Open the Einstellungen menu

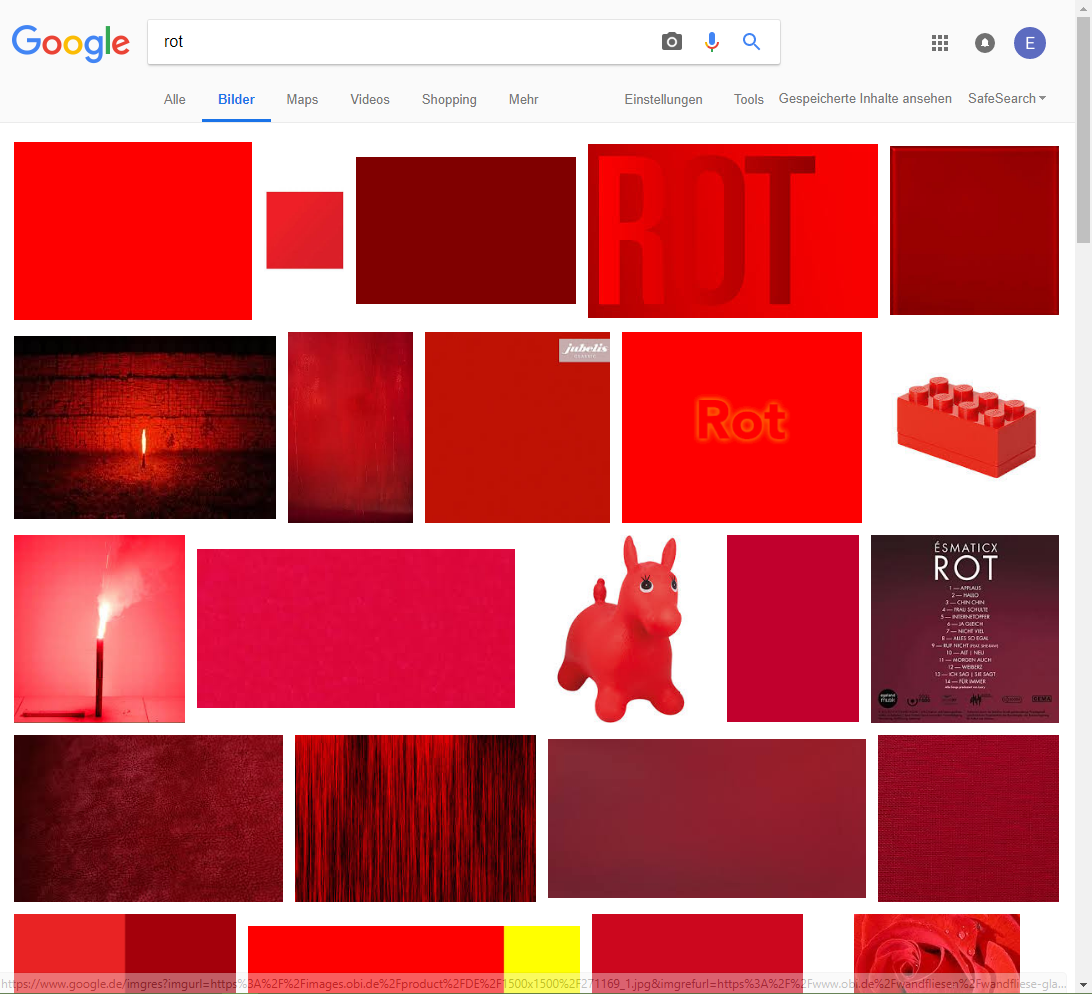point(663,99)
